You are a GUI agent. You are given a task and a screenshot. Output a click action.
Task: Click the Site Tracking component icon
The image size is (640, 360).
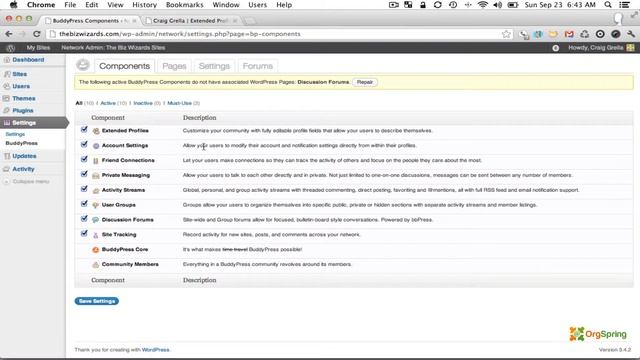click(96, 235)
